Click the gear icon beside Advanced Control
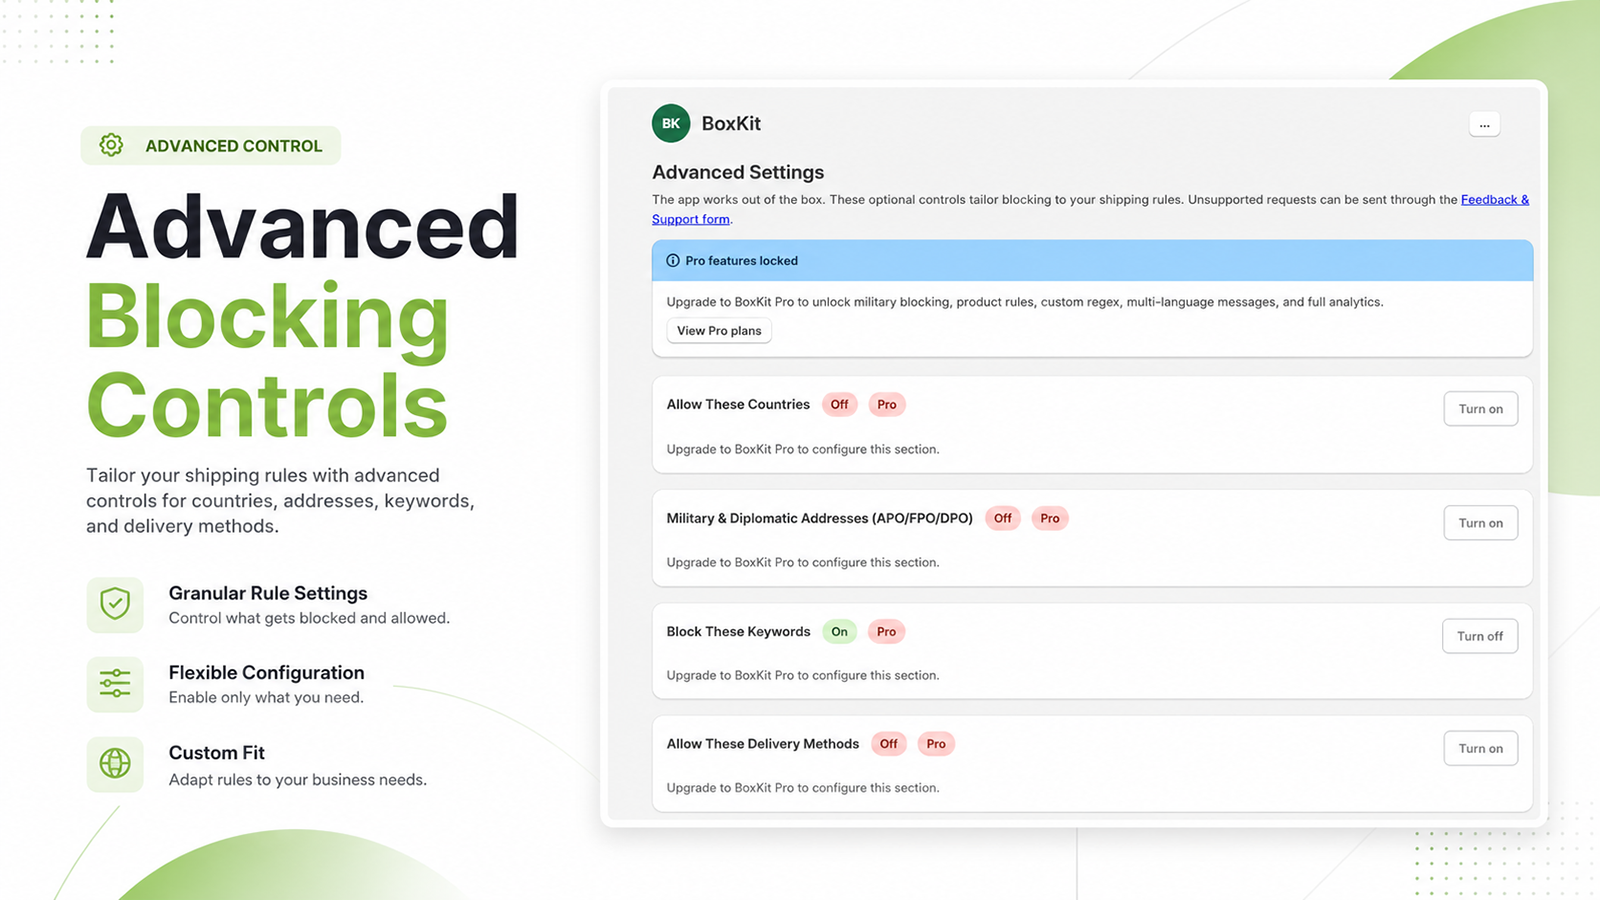Screen dimensions: 1600x900 [111, 146]
